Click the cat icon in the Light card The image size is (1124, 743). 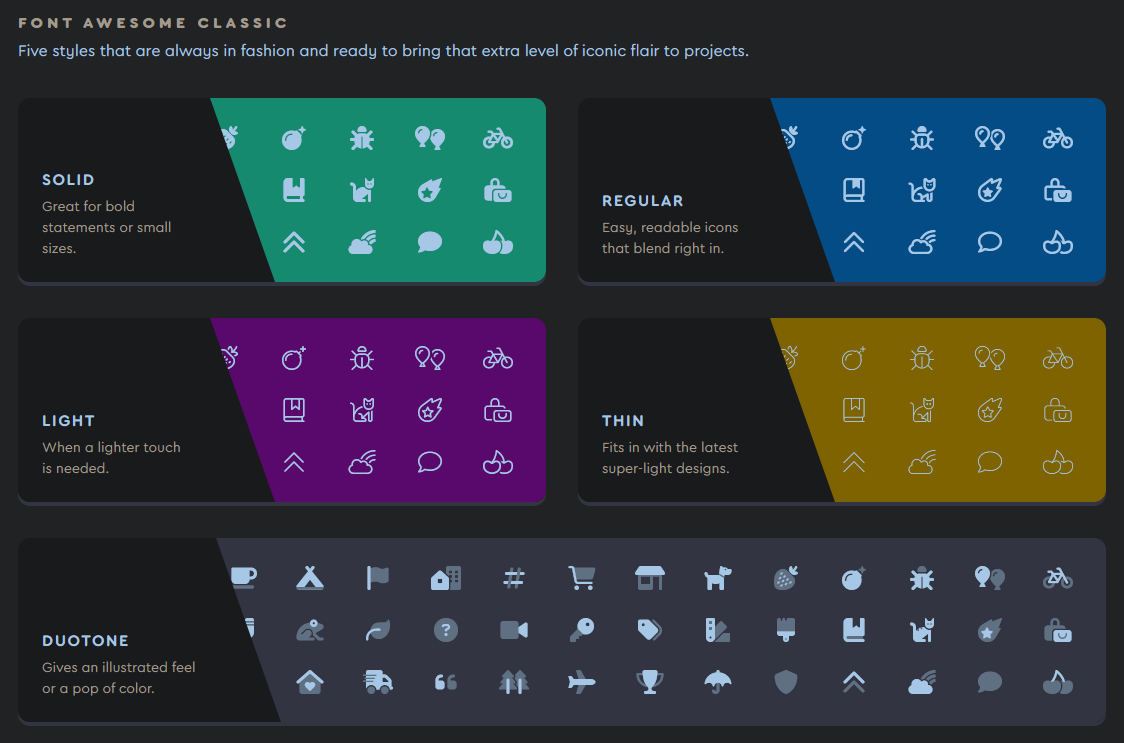point(361,410)
